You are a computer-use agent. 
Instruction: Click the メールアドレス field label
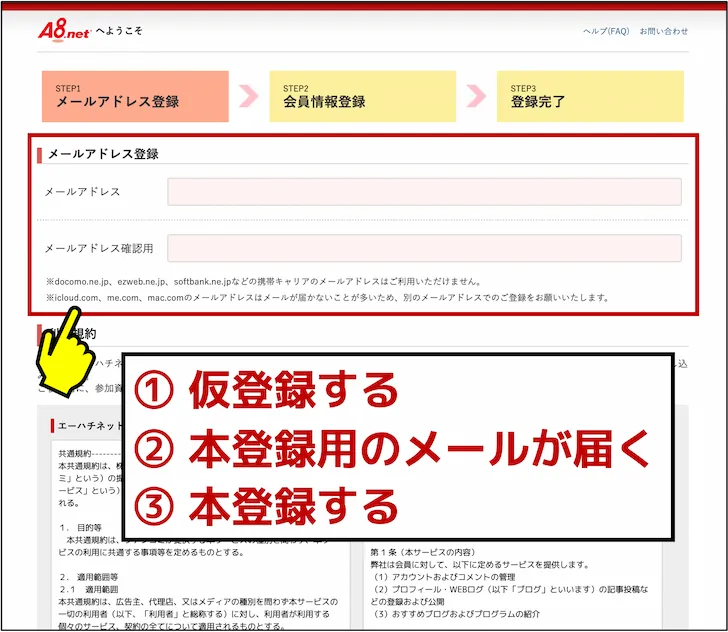[82, 192]
